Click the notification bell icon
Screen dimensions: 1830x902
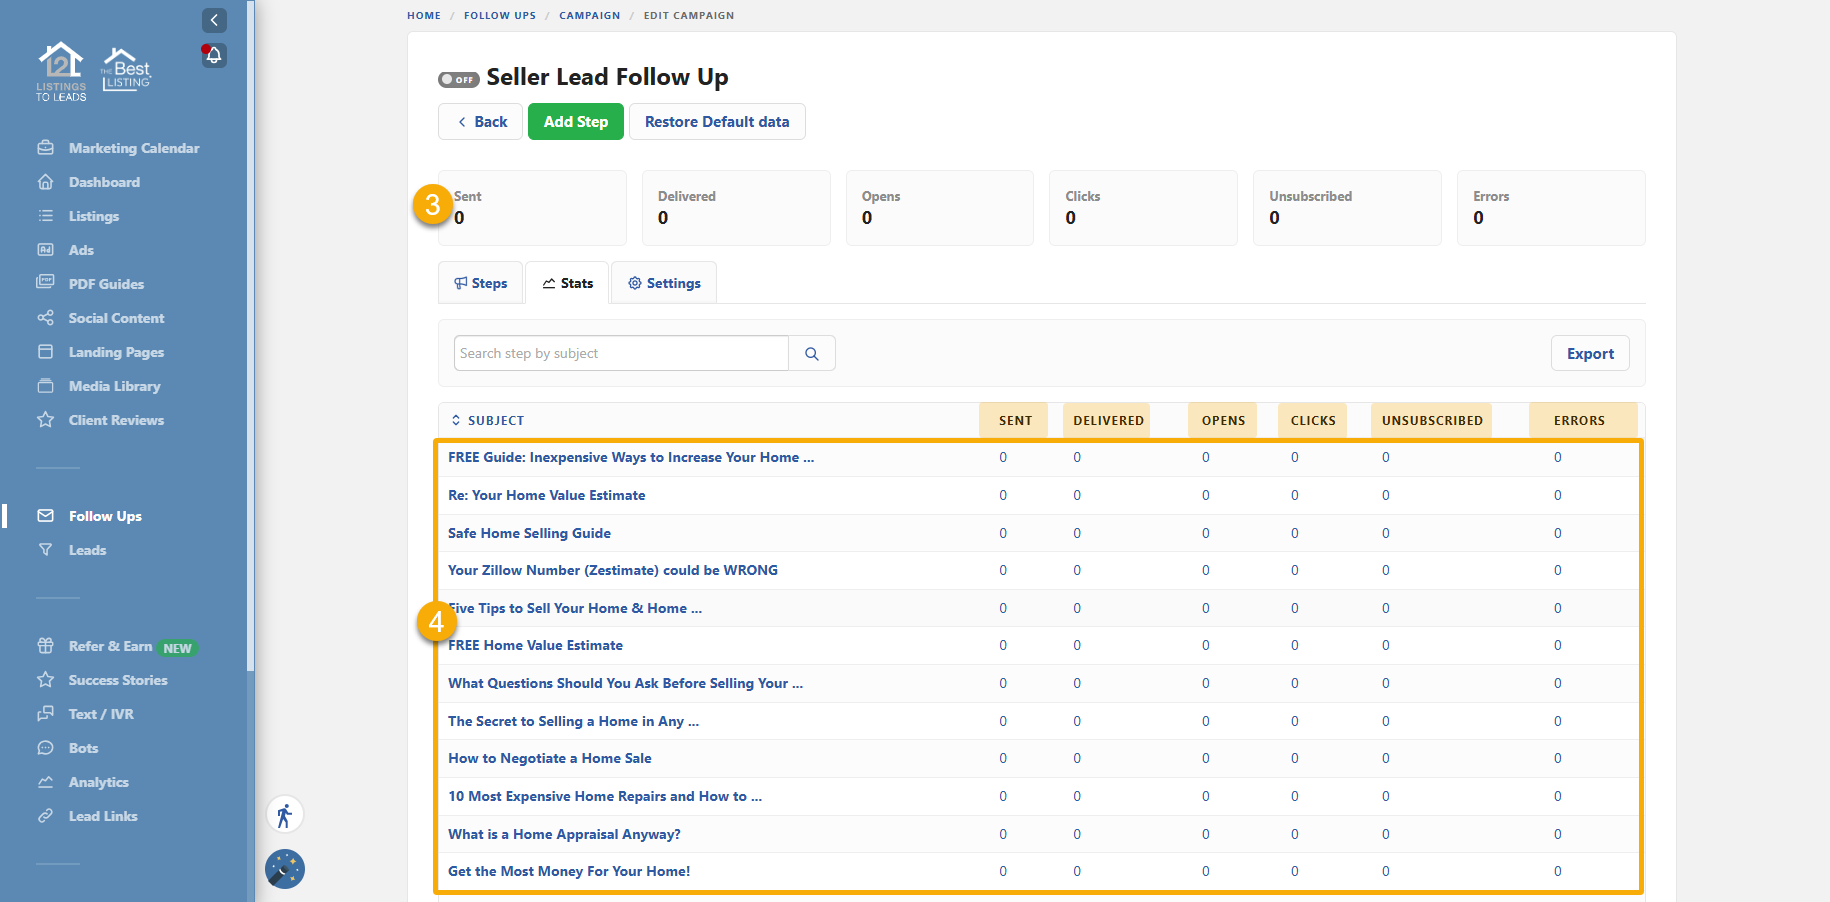pyautogui.click(x=214, y=55)
